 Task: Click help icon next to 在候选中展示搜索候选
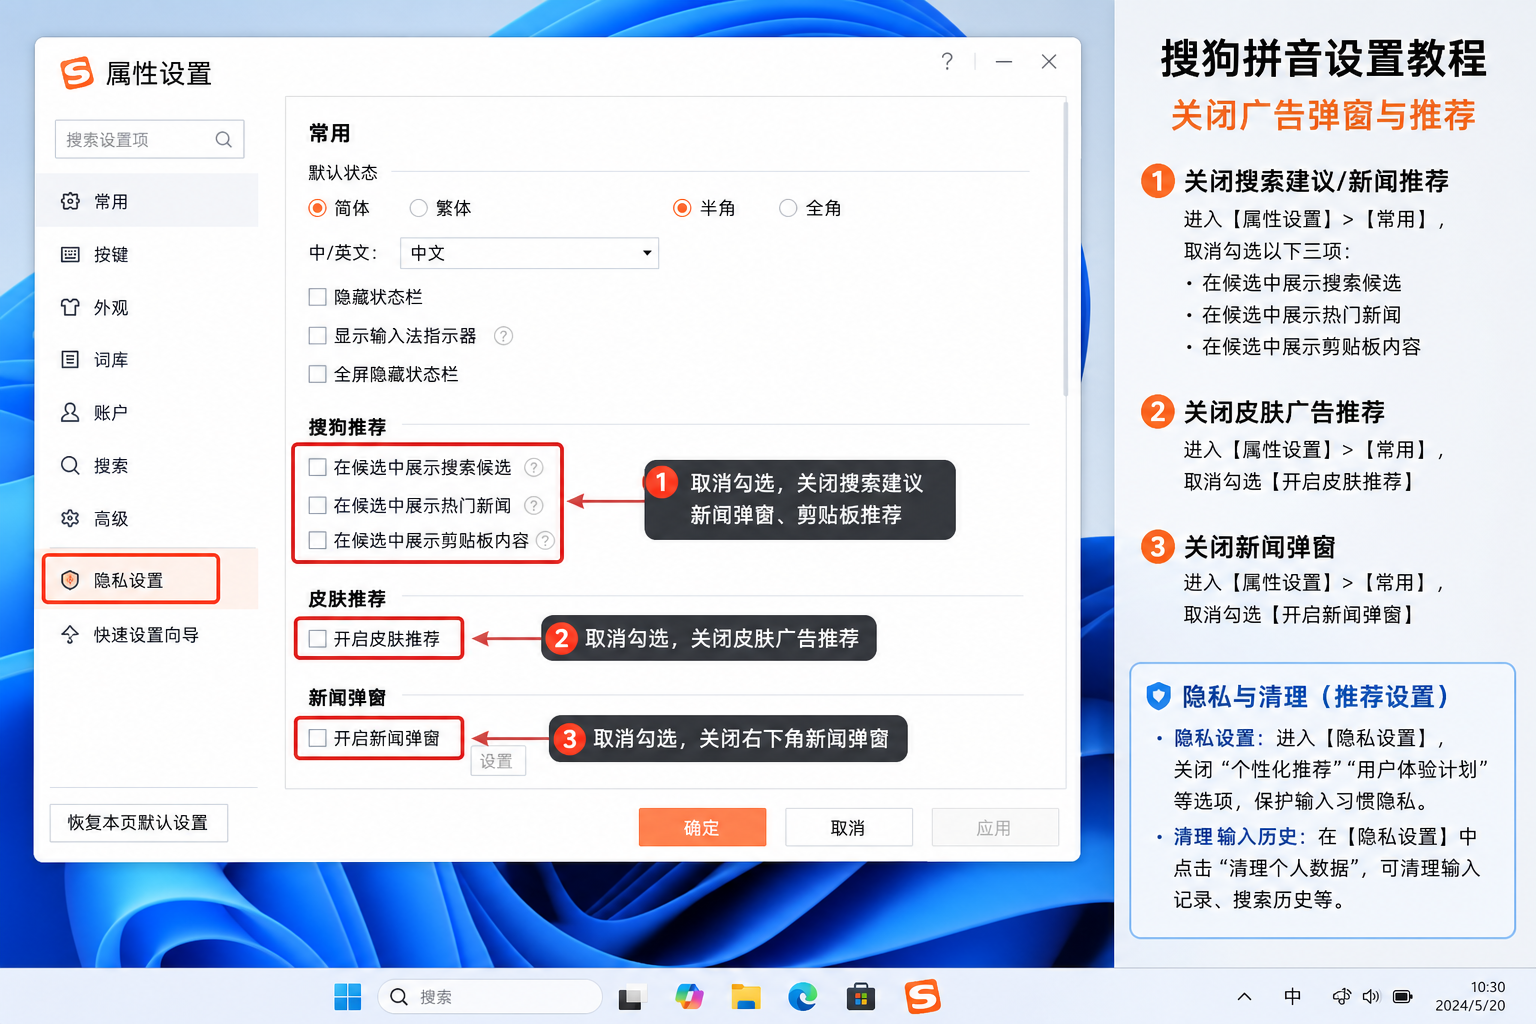[534, 467]
